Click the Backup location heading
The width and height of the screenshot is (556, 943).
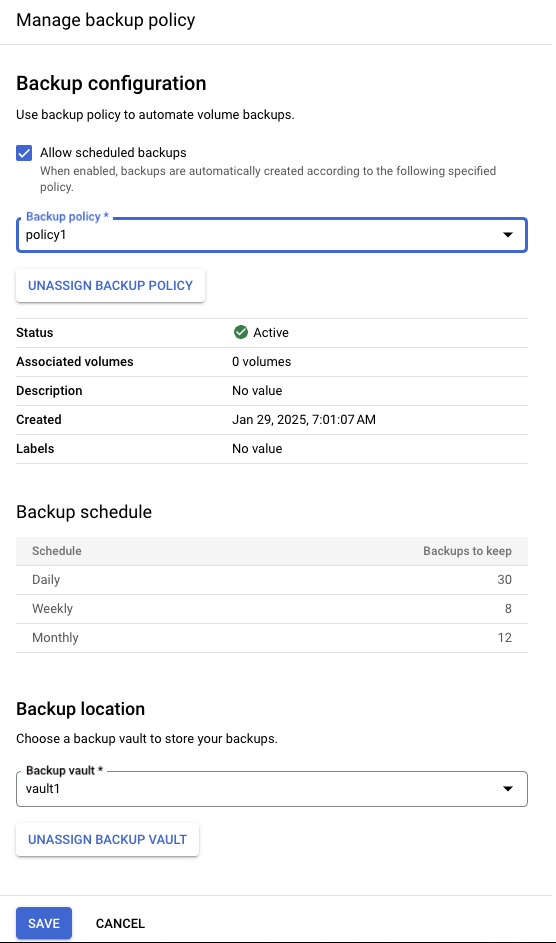[x=81, y=709]
